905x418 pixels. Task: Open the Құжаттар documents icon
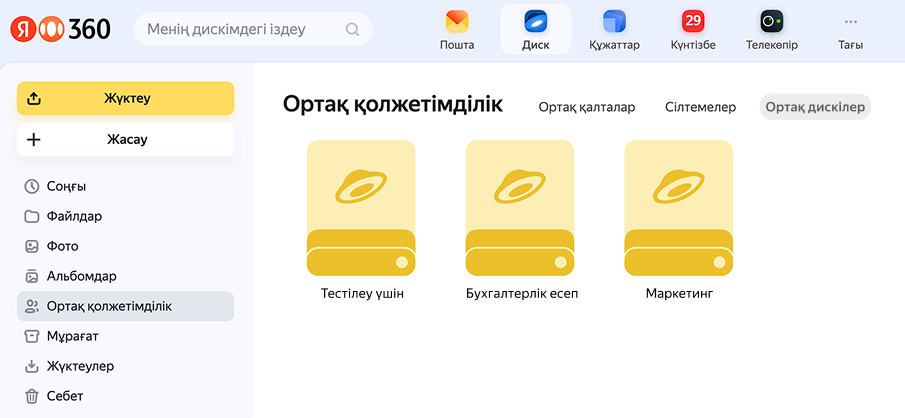click(614, 22)
